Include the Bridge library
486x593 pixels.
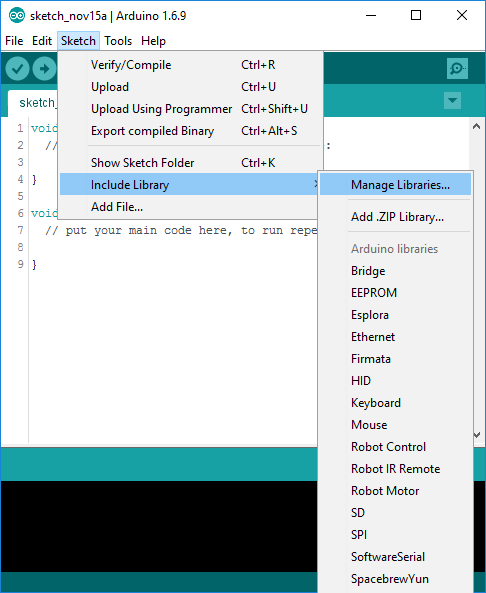click(x=395, y=271)
